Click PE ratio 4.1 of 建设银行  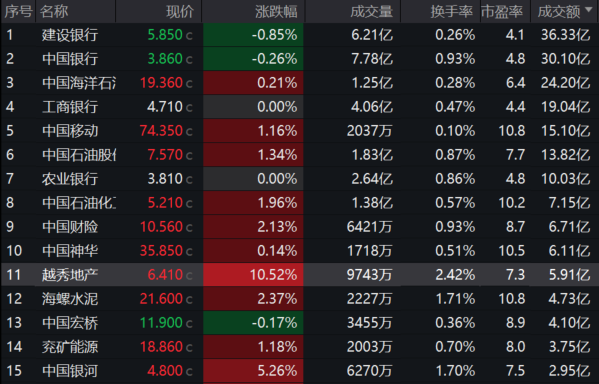515,35
